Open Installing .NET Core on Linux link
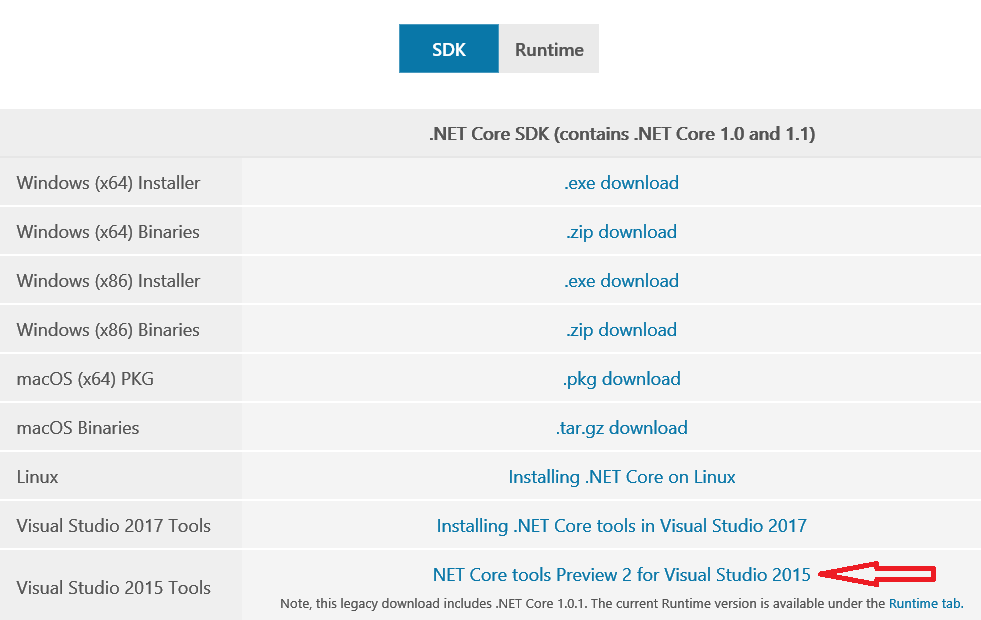Screen dimensions: 981x620 (621, 477)
